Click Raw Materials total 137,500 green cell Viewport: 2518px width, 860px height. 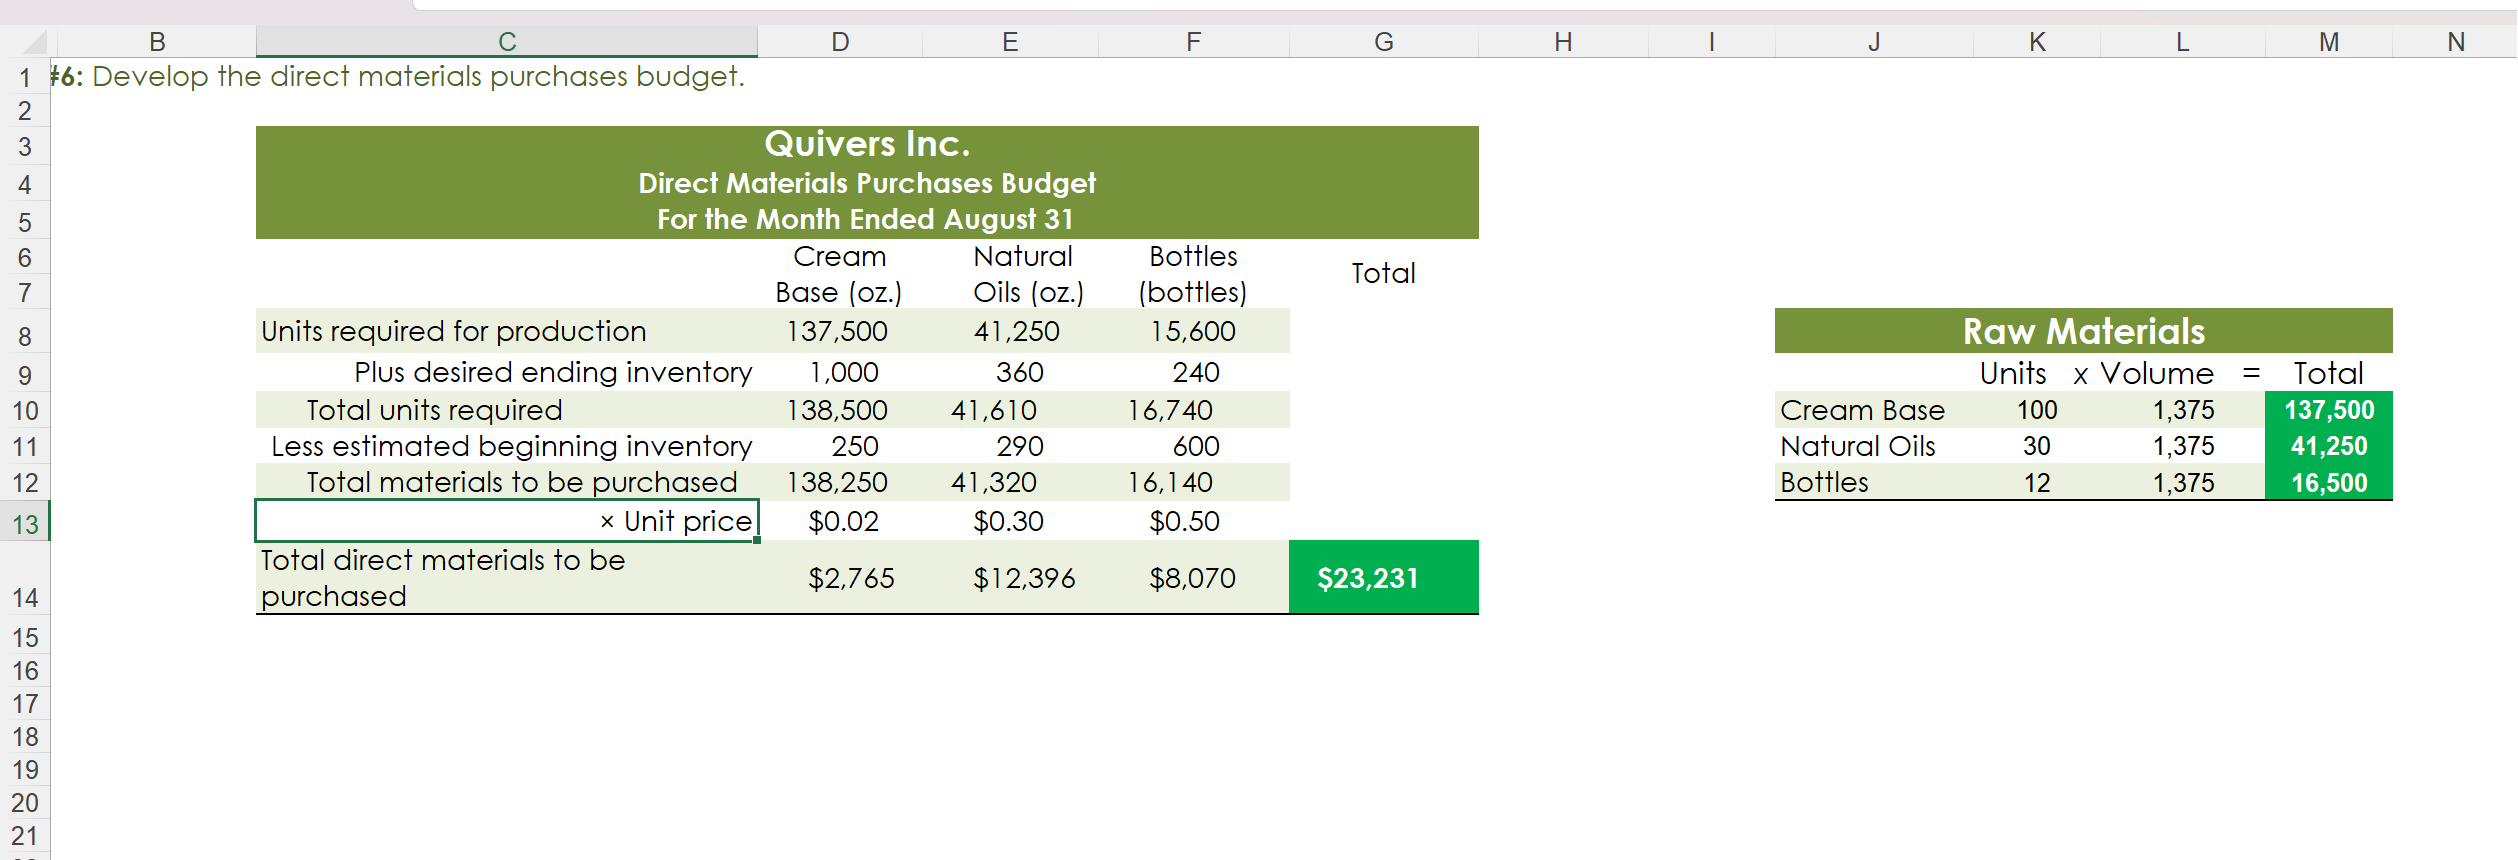pos(2329,410)
